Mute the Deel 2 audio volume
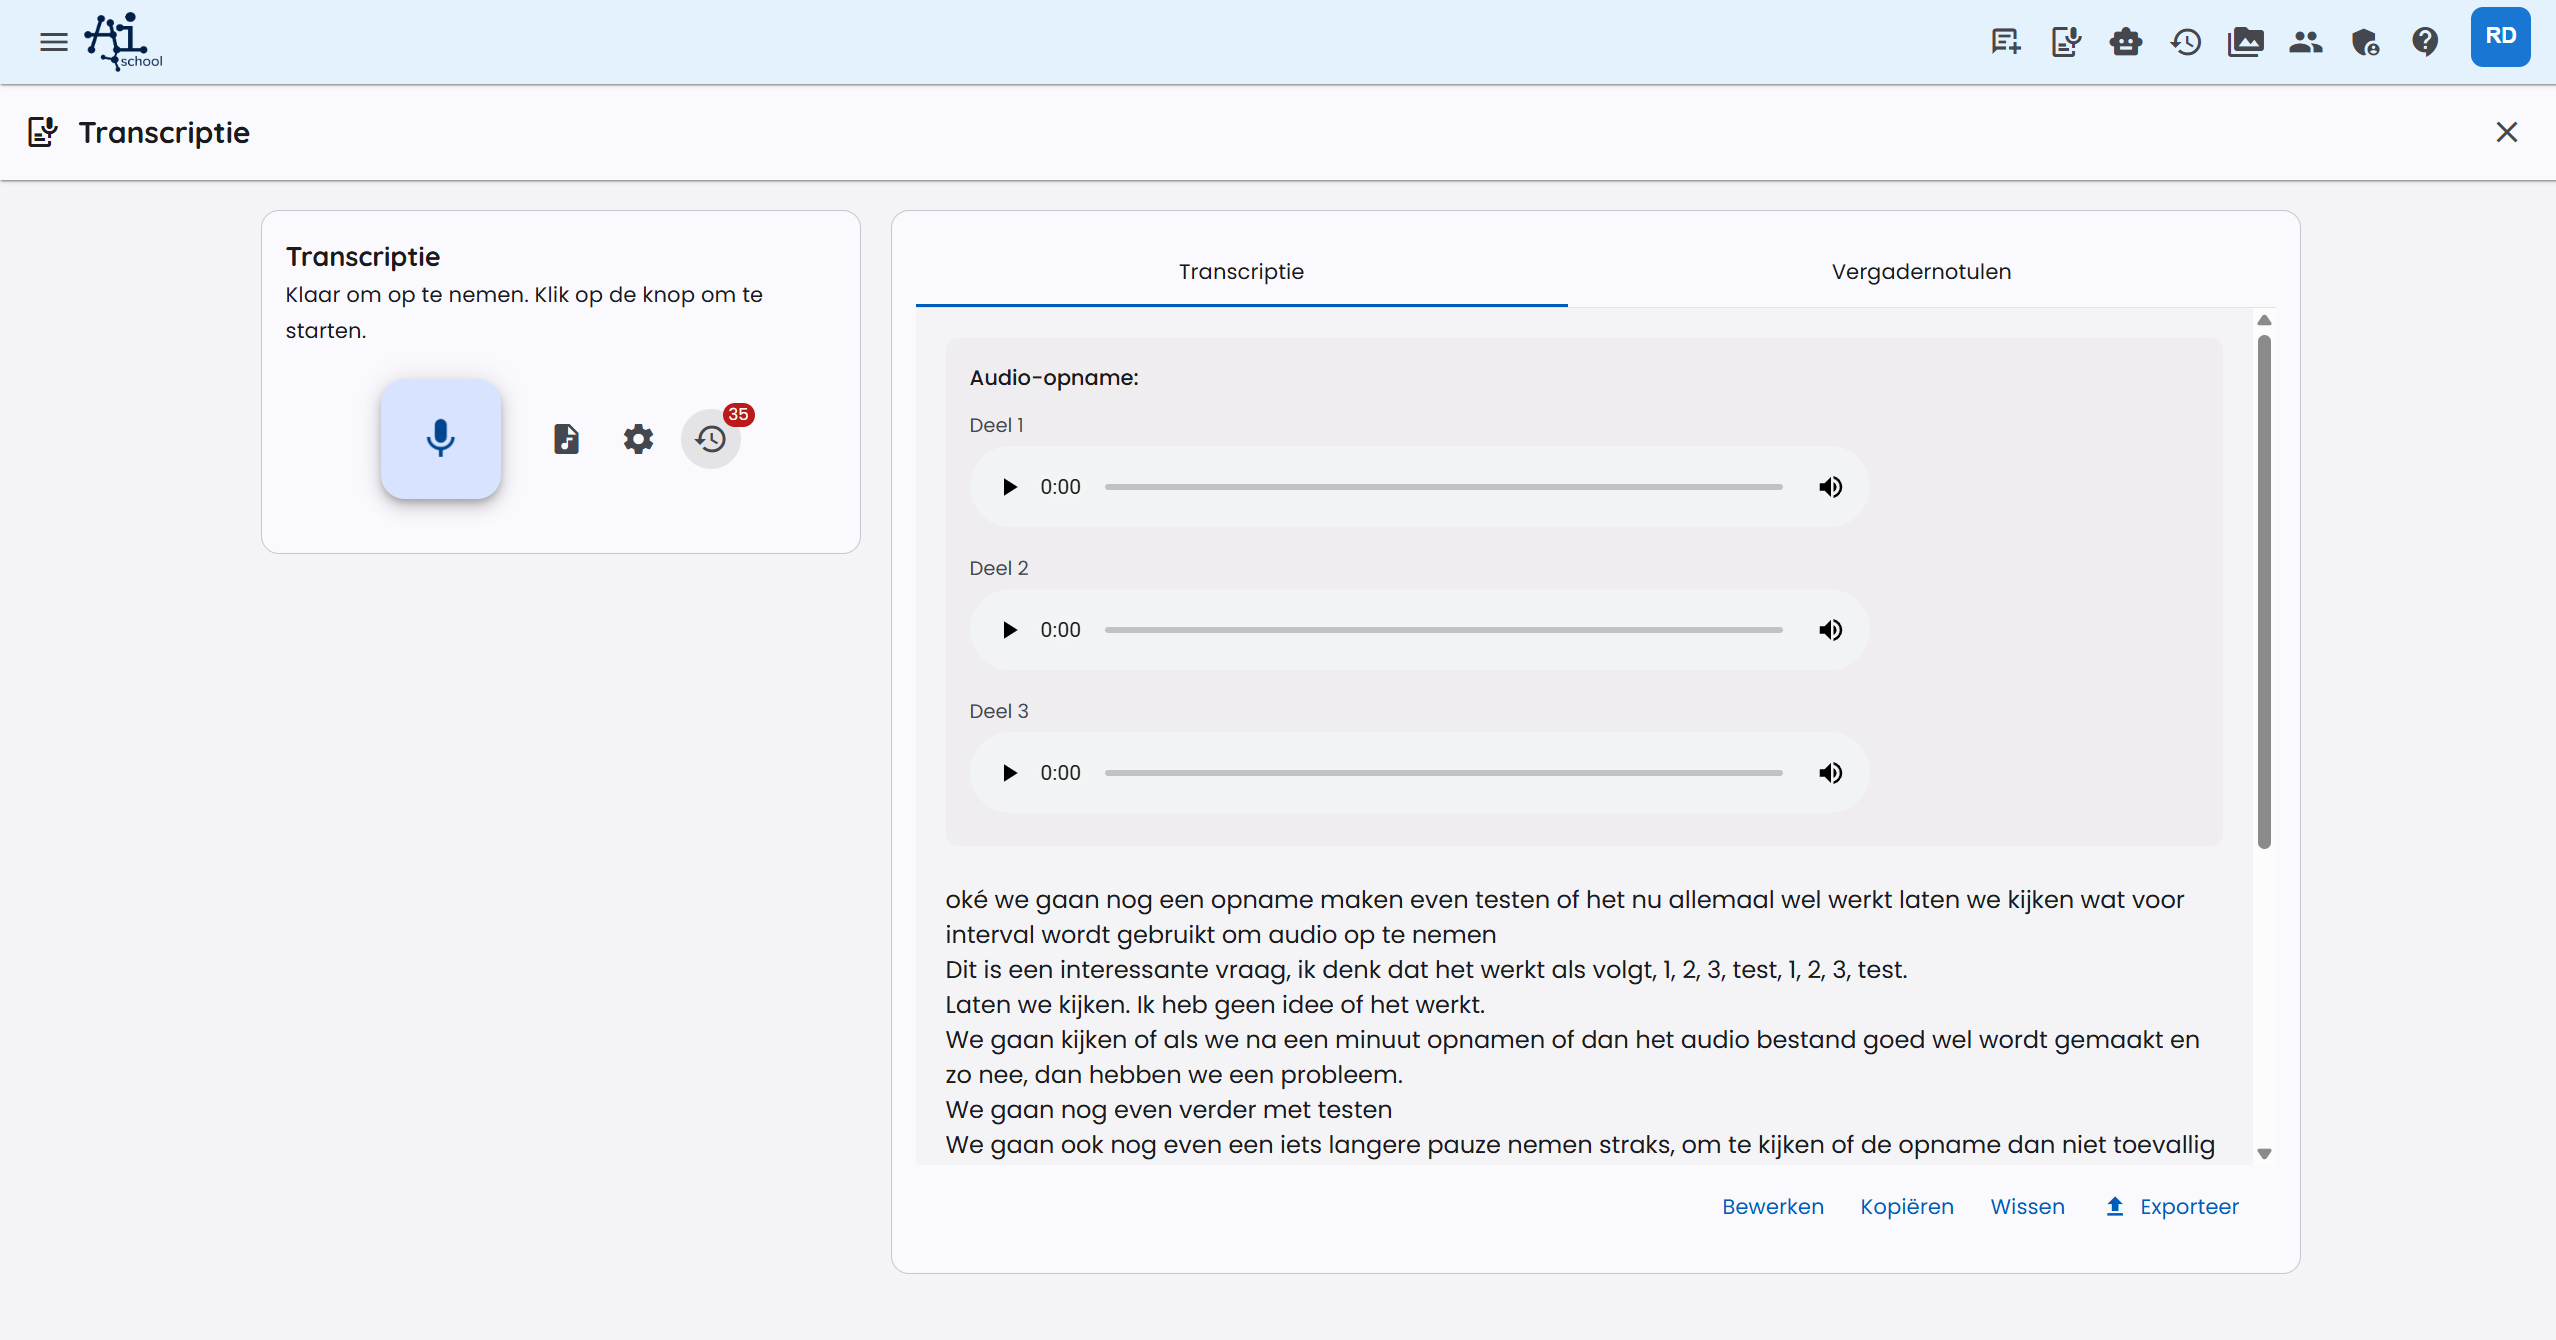The height and width of the screenshot is (1340, 2556). [x=1831, y=629]
